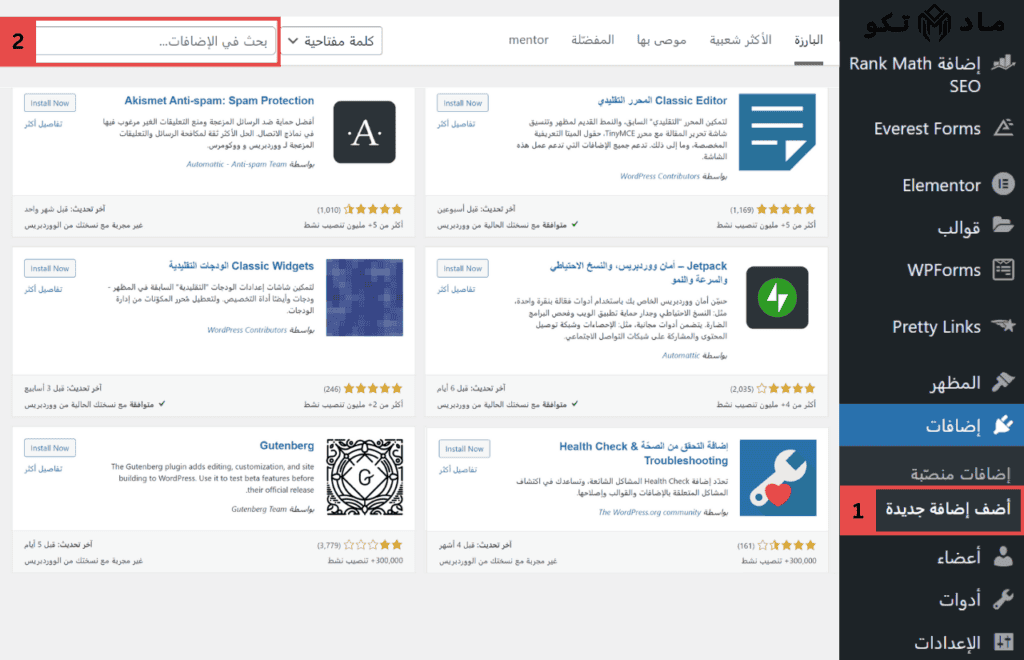Viewport: 1024px width, 660px height.
Task: Click the Everest Forms sidebar icon
Action: 1003,128
